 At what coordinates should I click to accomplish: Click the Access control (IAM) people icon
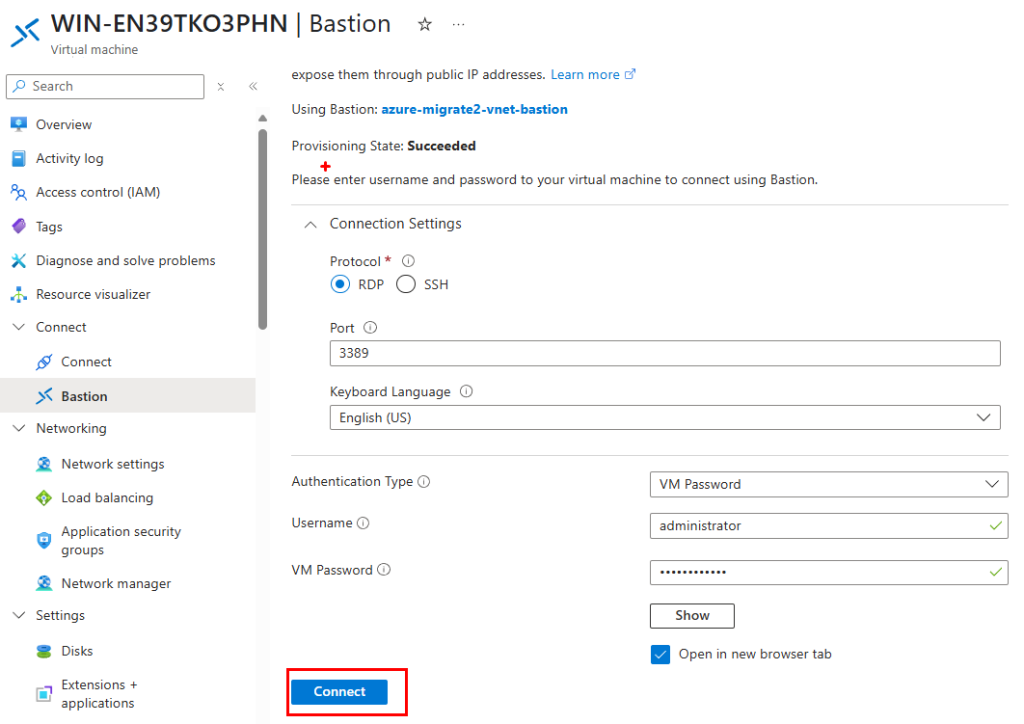pos(19,193)
